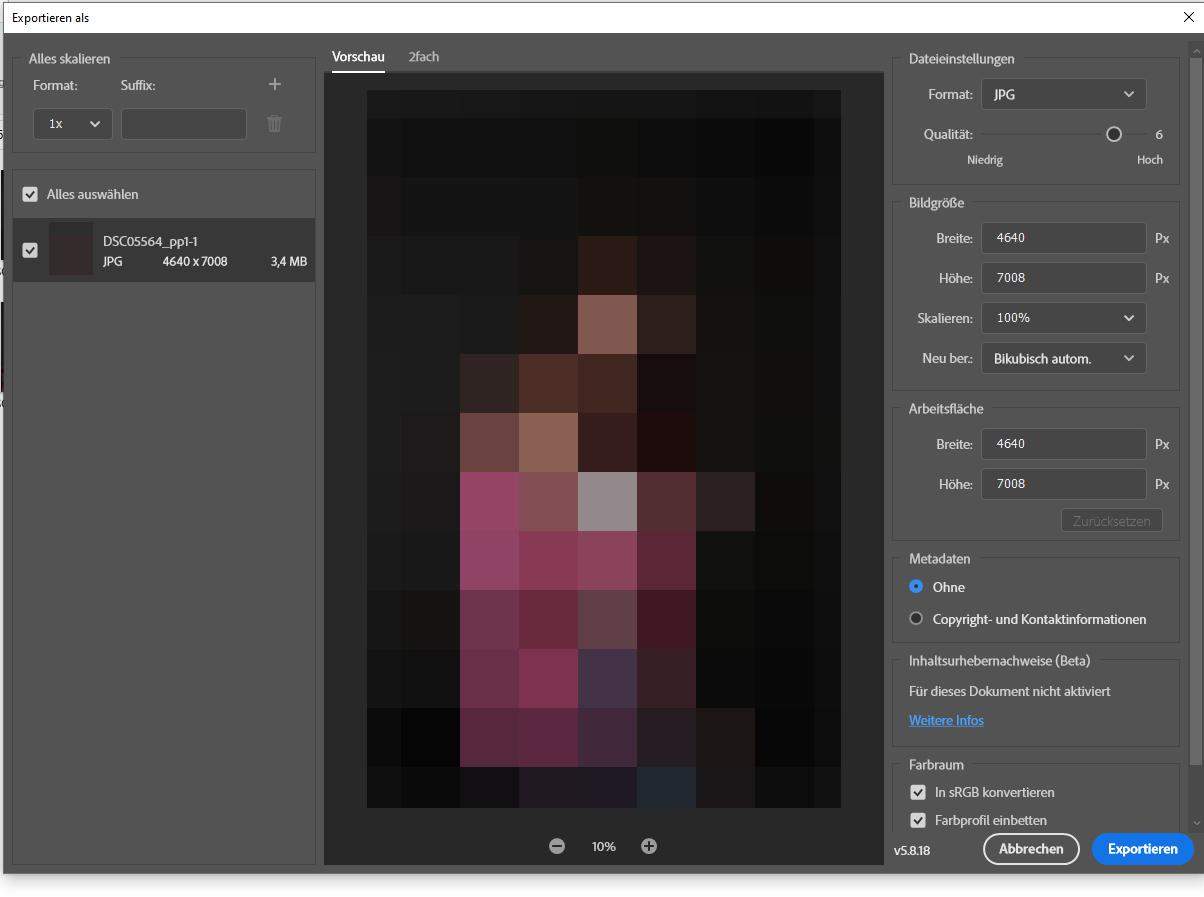Open the Weitere Infos link
The image size is (1204, 897).
click(x=946, y=720)
